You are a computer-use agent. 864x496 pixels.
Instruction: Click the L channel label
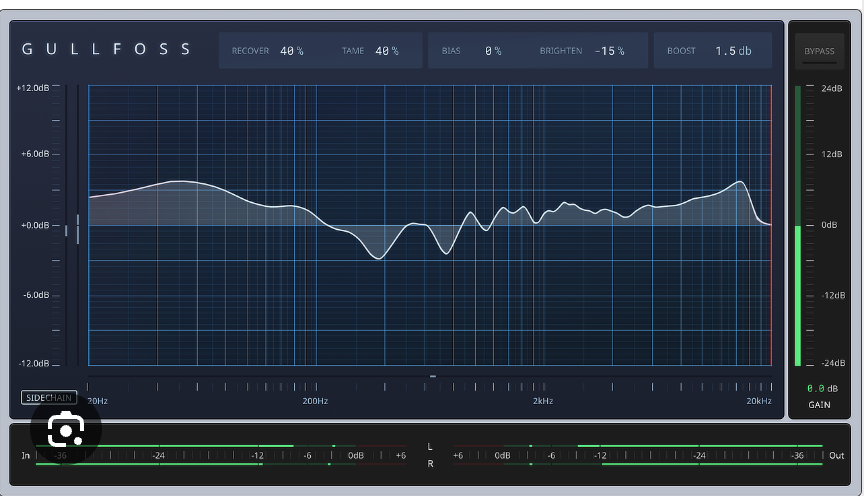(430, 447)
